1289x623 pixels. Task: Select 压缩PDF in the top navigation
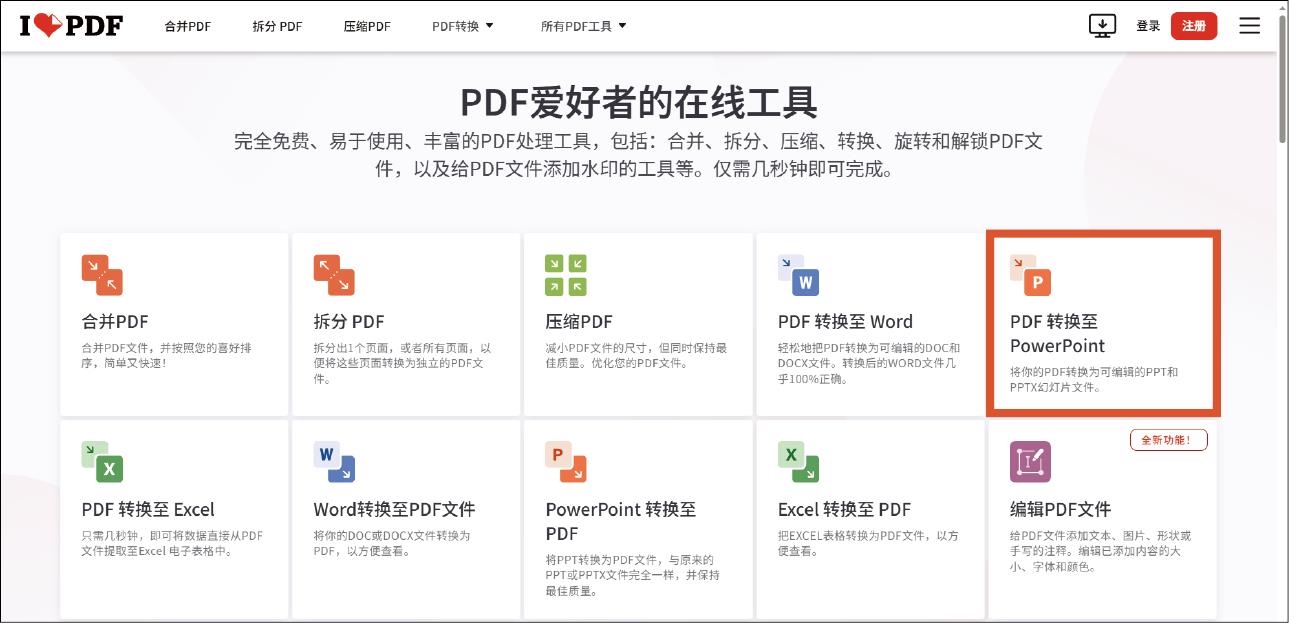[367, 26]
